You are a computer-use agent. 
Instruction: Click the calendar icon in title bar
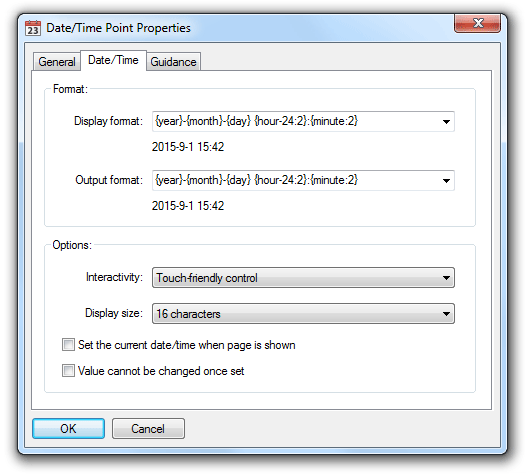(x=33, y=28)
